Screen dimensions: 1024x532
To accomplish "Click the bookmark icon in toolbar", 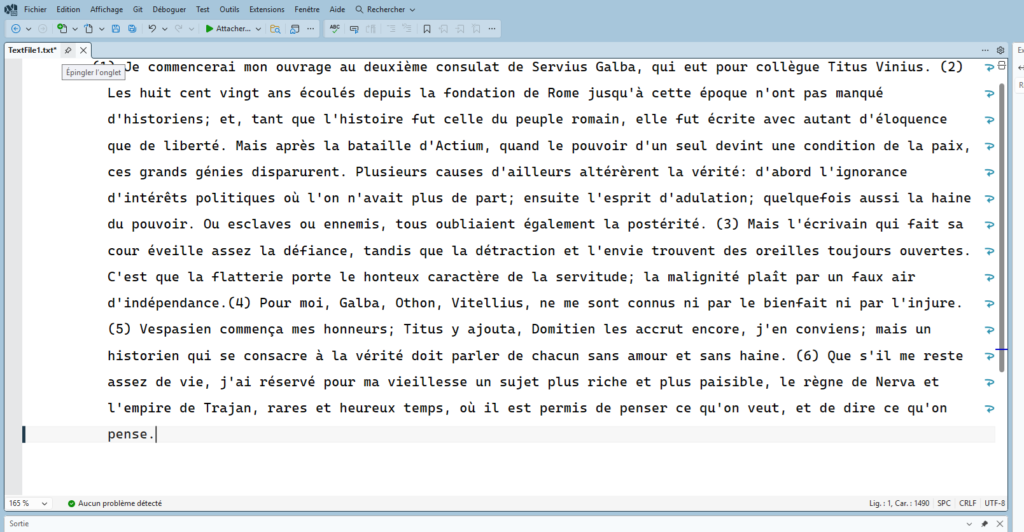I will point(355,29).
